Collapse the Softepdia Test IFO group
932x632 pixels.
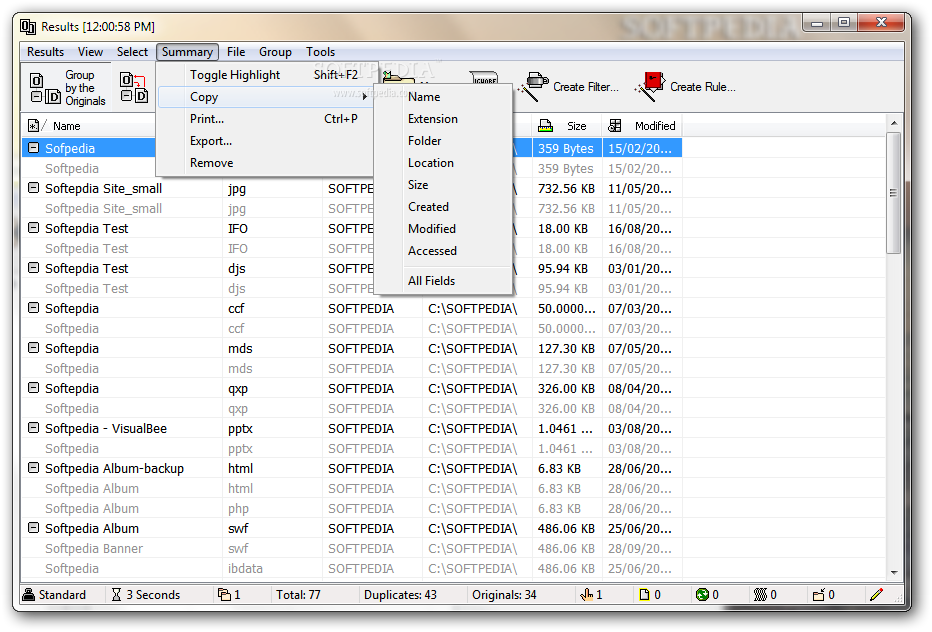[x=34, y=228]
